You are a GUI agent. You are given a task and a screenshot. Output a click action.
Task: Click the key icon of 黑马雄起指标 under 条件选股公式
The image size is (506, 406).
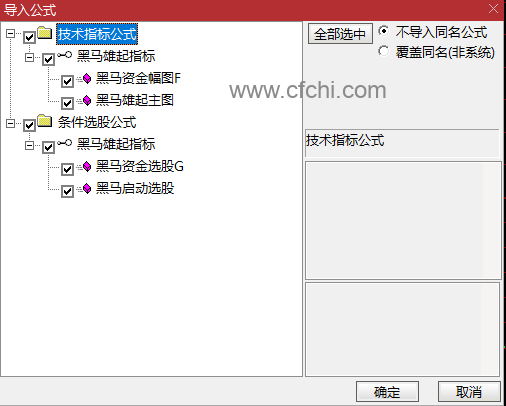[x=64, y=143]
